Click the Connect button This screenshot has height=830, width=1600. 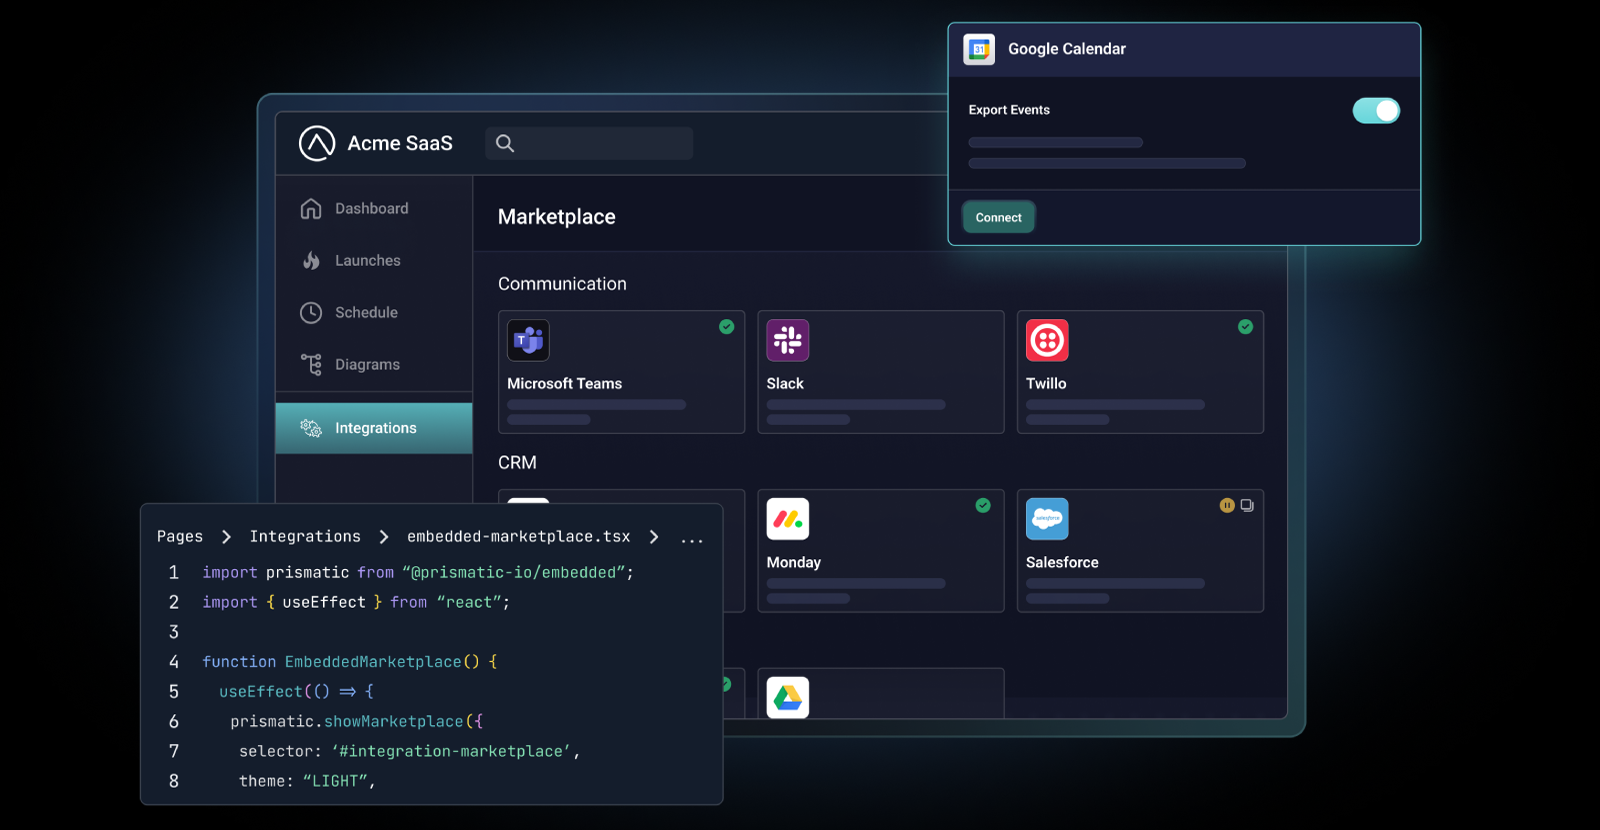click(998, 217)
